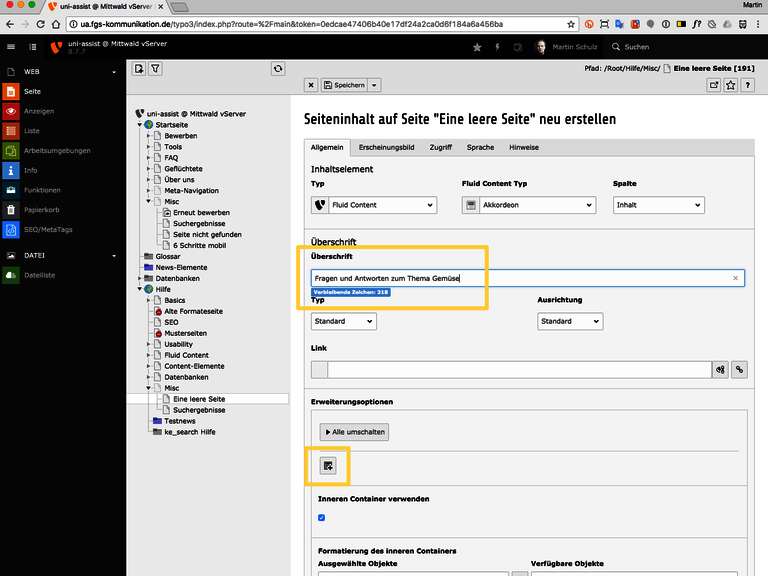Viewport: 768px width, 576px height.
Task: Collapse the Hilfe tree node
Action: tap(140, 289)
